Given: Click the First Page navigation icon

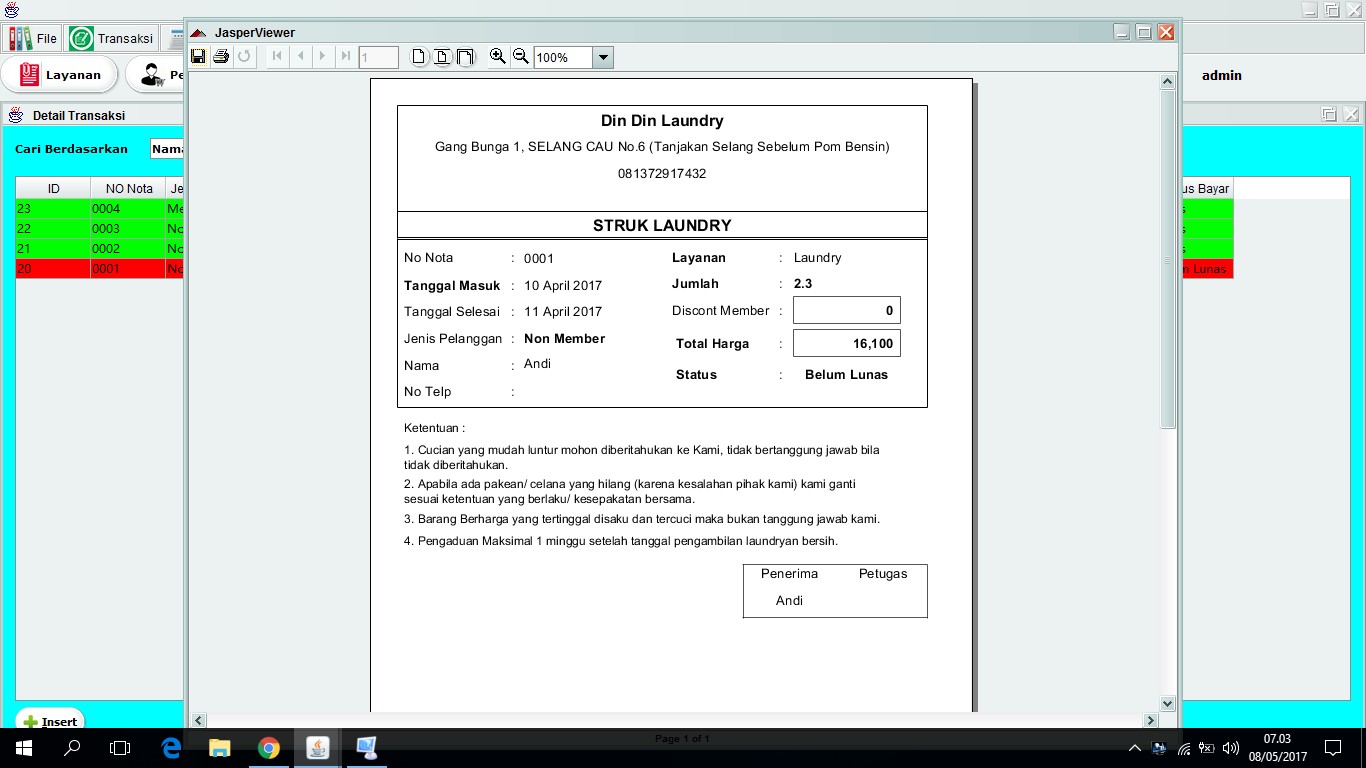Looking at the screenshot, I should click(x=276, y=57).
